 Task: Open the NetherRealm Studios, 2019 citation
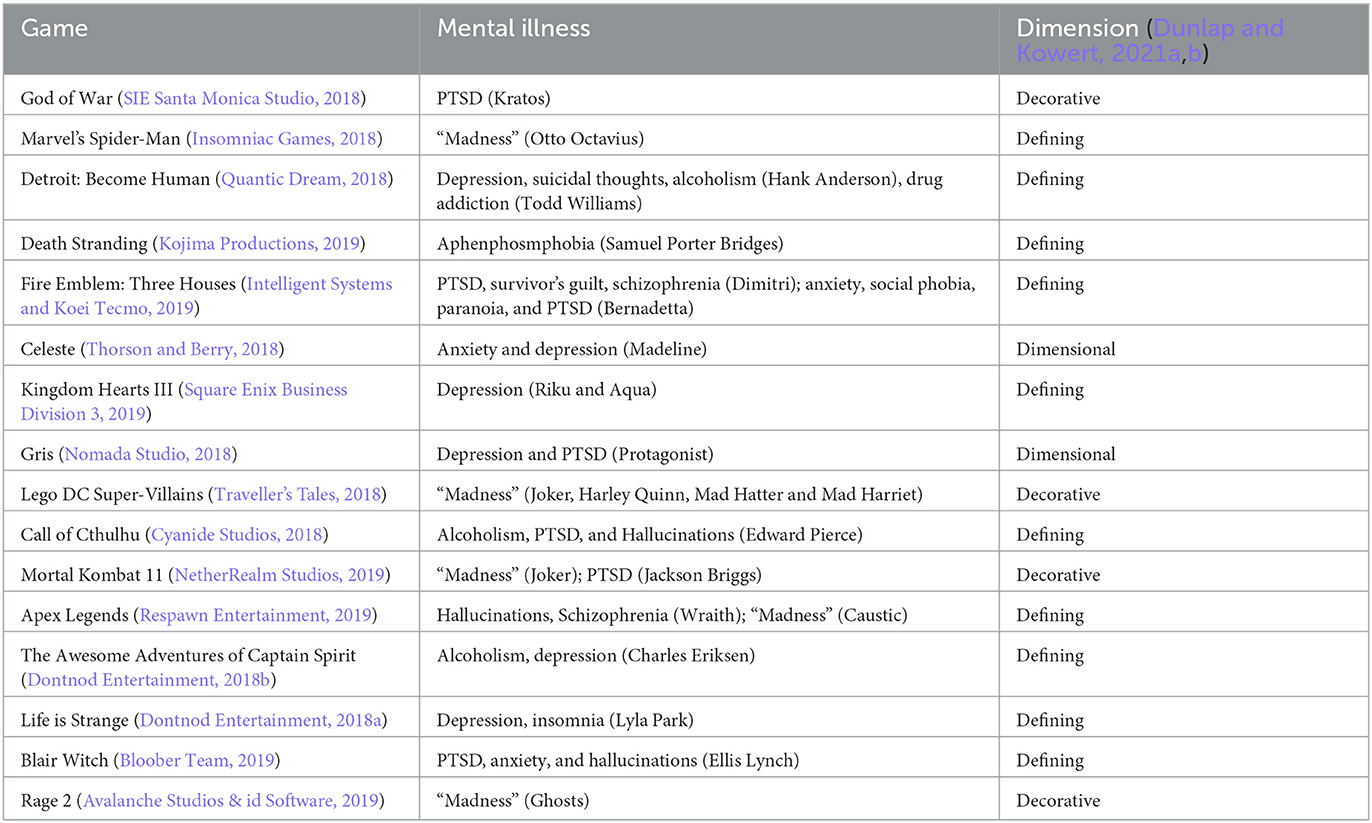pyautogui.click(x=278, y=575)
